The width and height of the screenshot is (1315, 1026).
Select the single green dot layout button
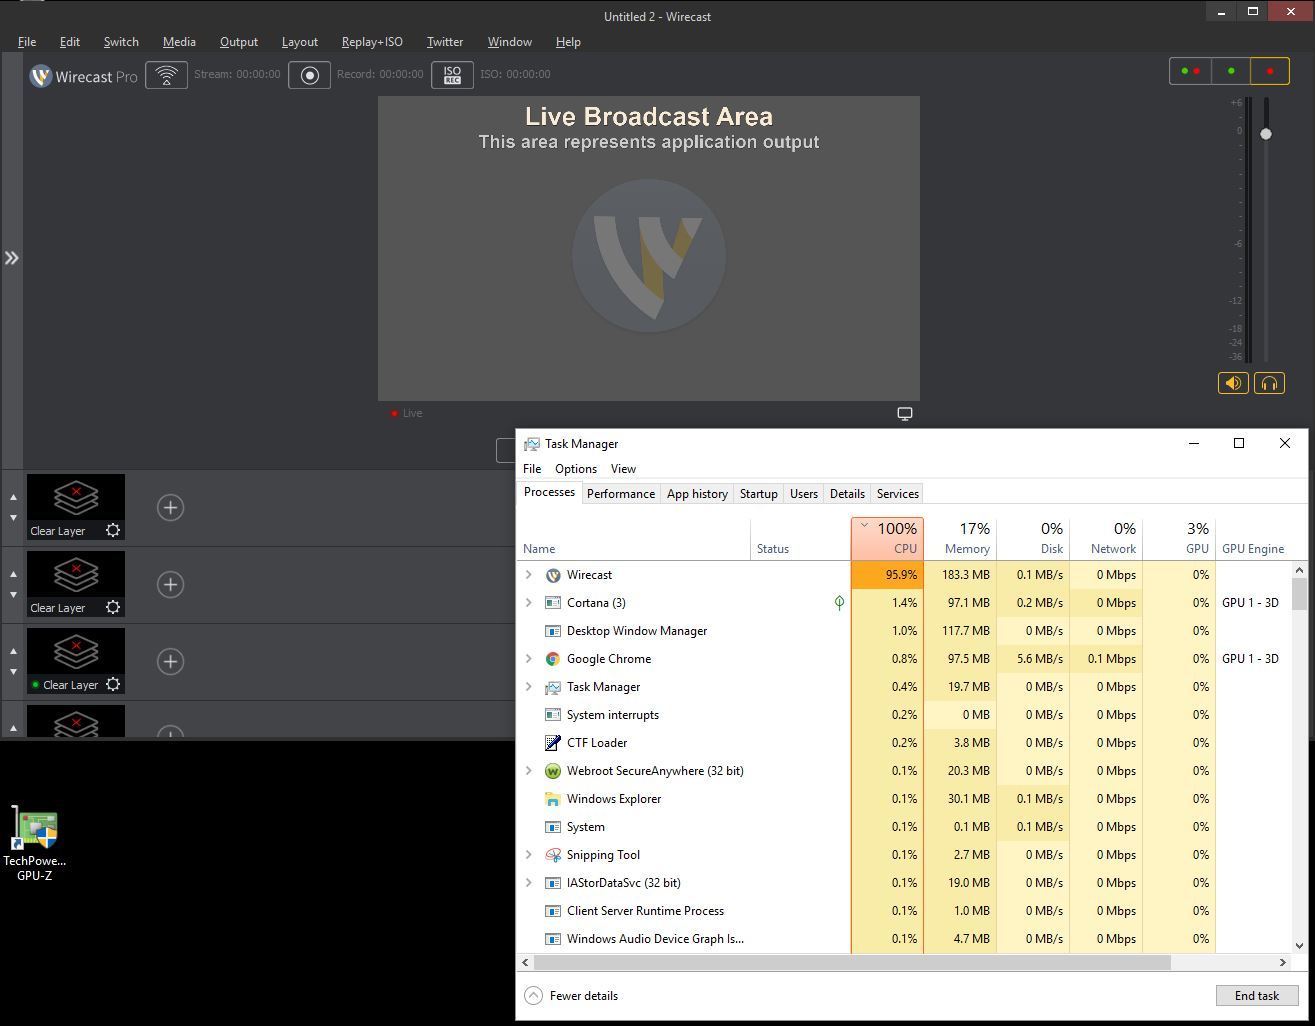click(1231, 71)
